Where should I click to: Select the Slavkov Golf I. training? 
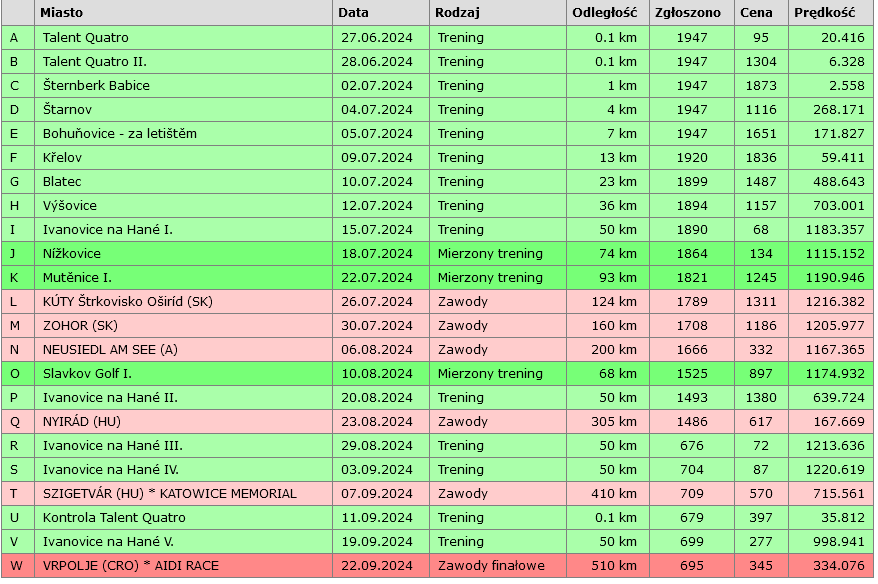click(x=90, y=373)
